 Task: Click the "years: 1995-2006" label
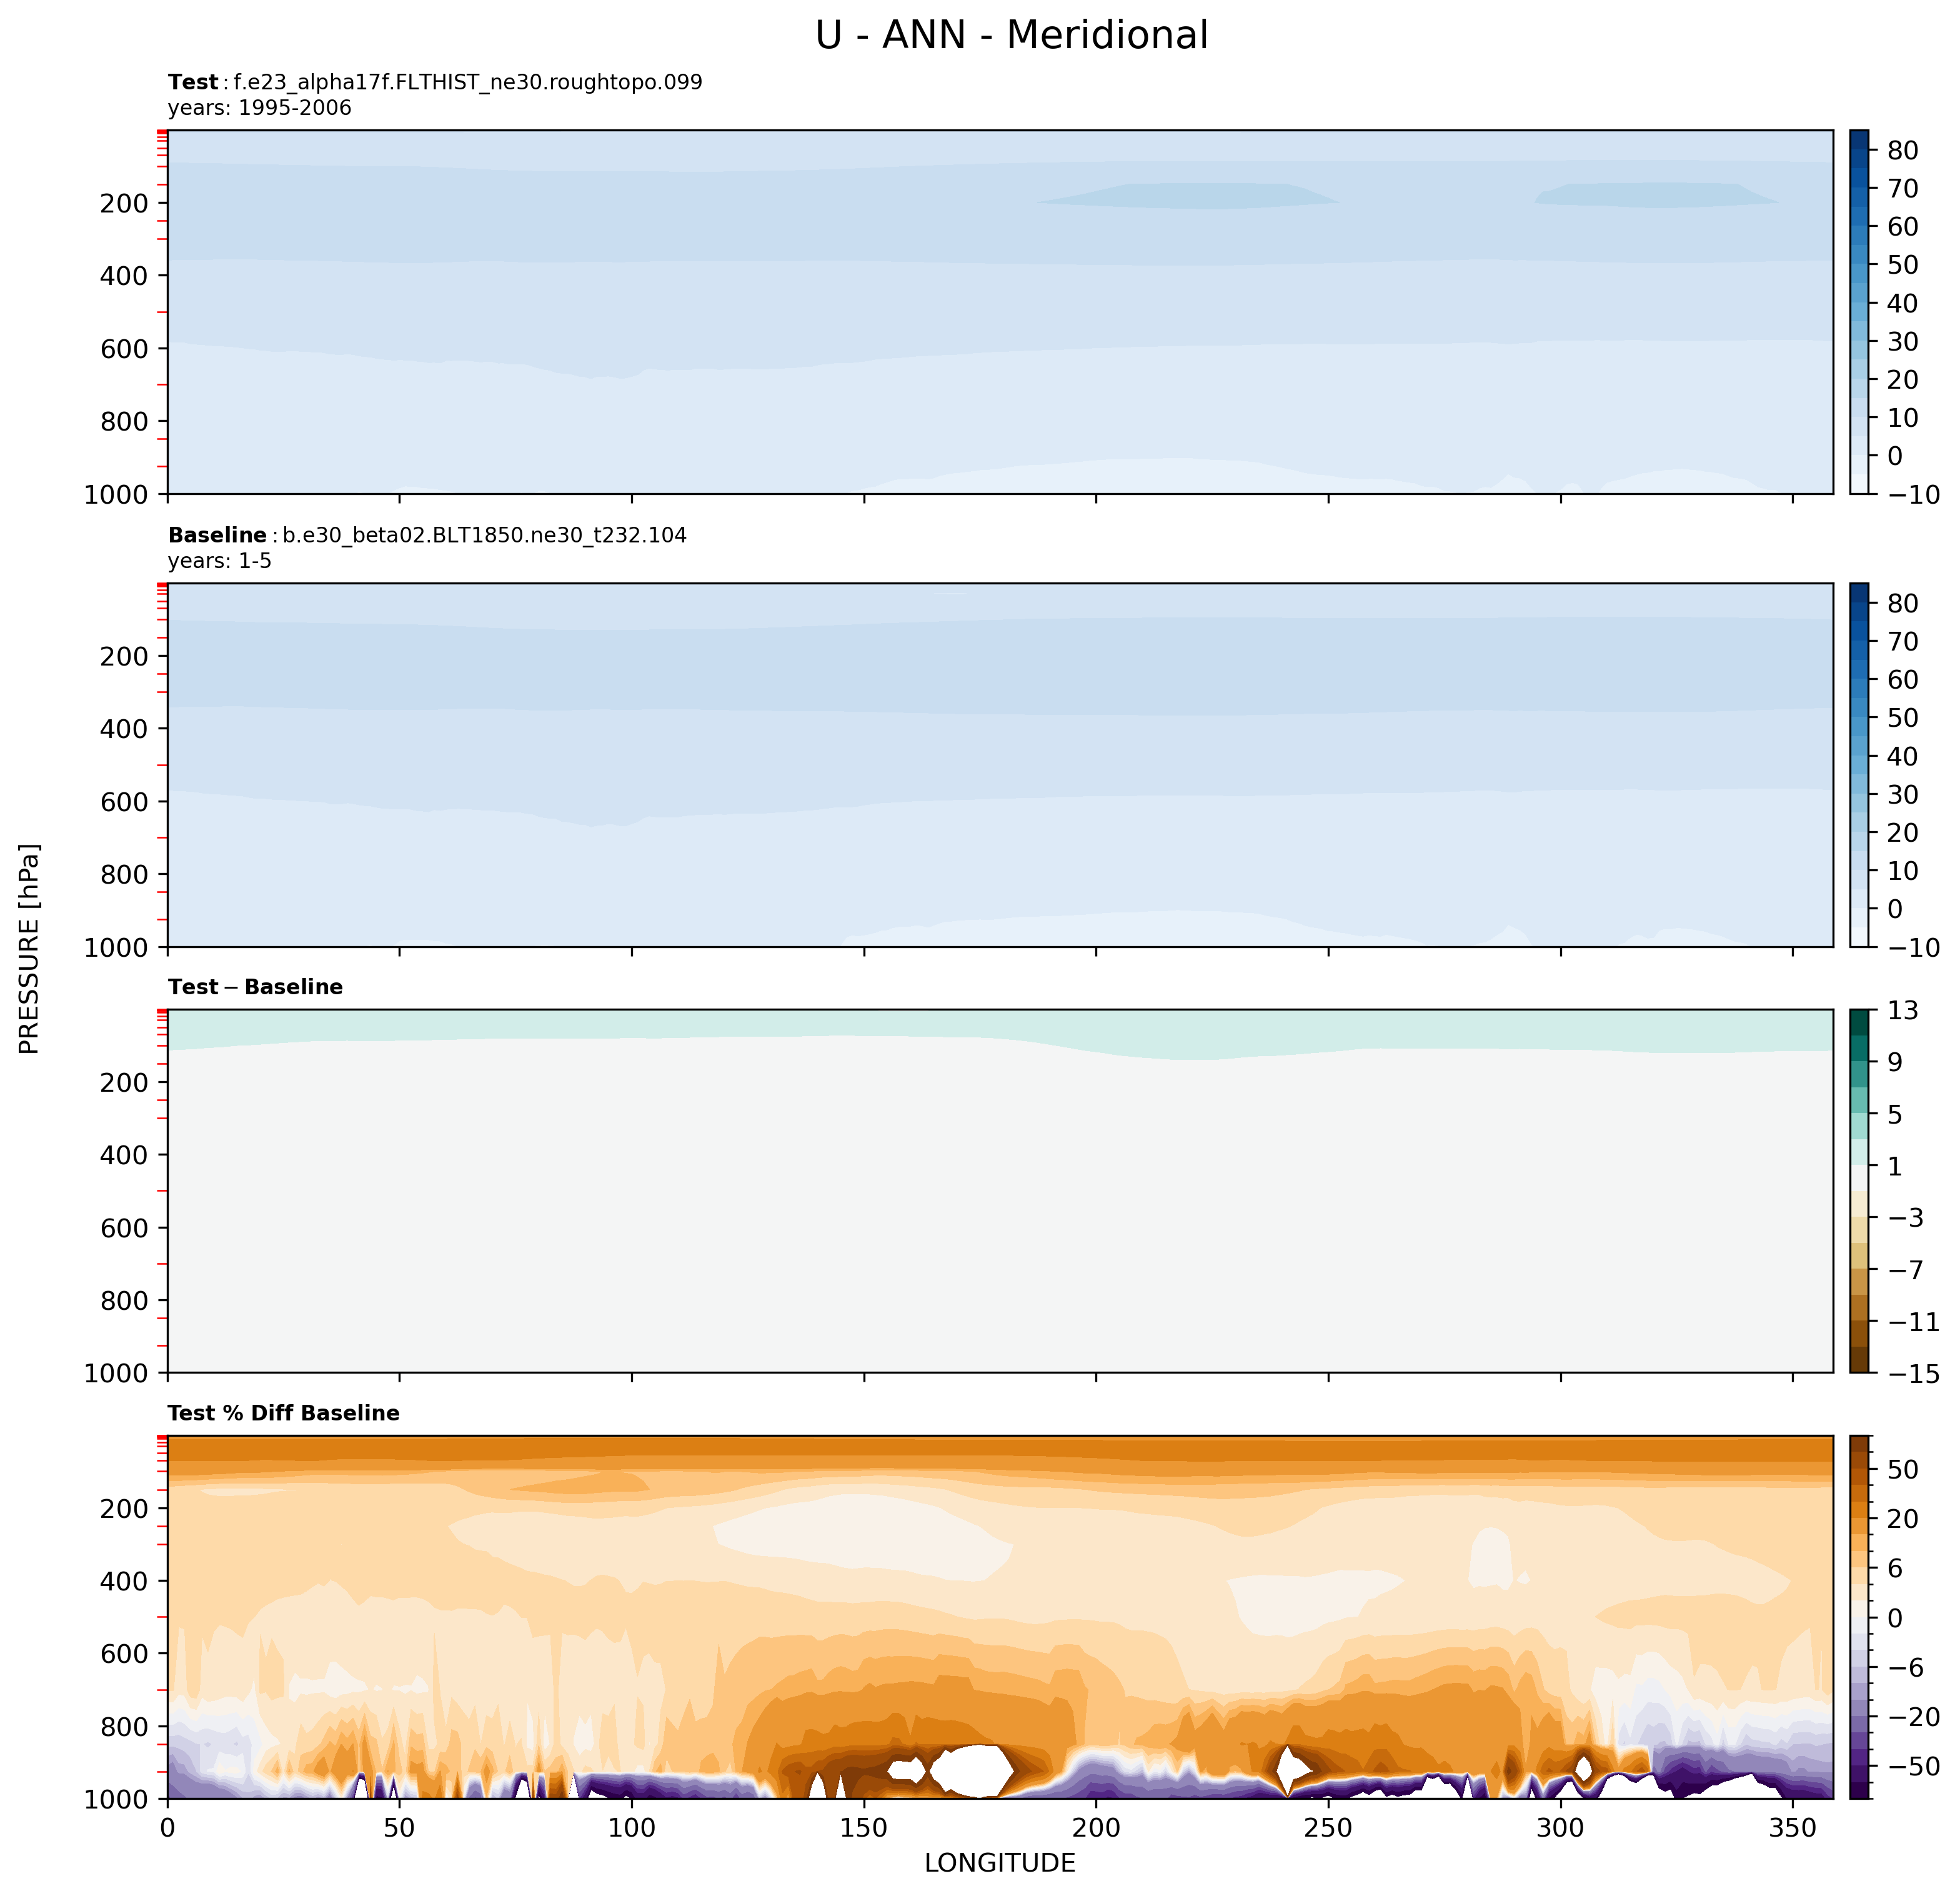[260, 108]
